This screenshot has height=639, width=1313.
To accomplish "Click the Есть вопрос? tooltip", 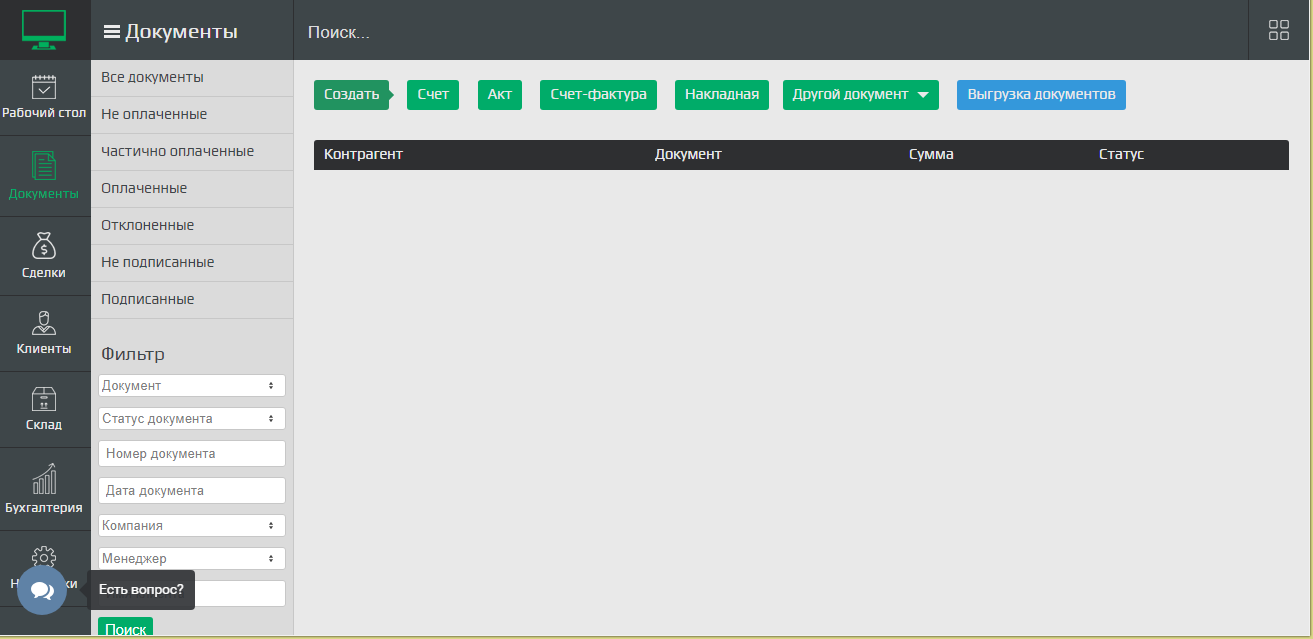I will (141, 590).
